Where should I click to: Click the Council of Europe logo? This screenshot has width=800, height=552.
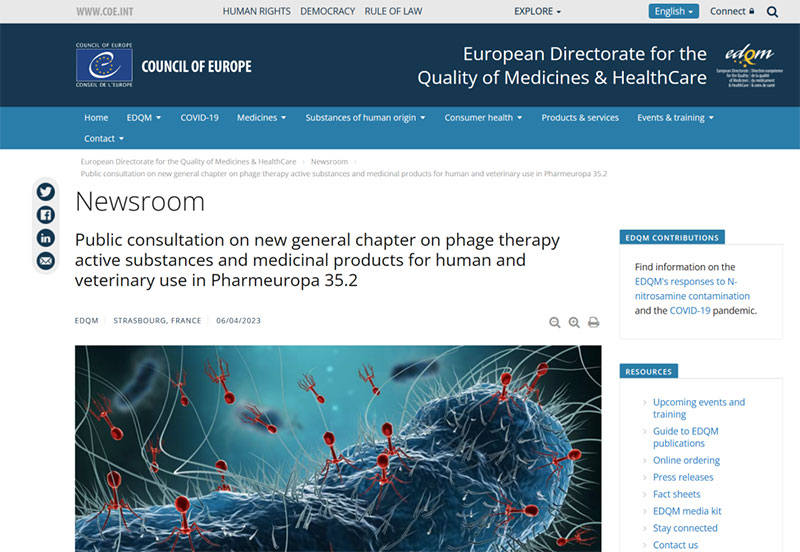pos(164,65)
